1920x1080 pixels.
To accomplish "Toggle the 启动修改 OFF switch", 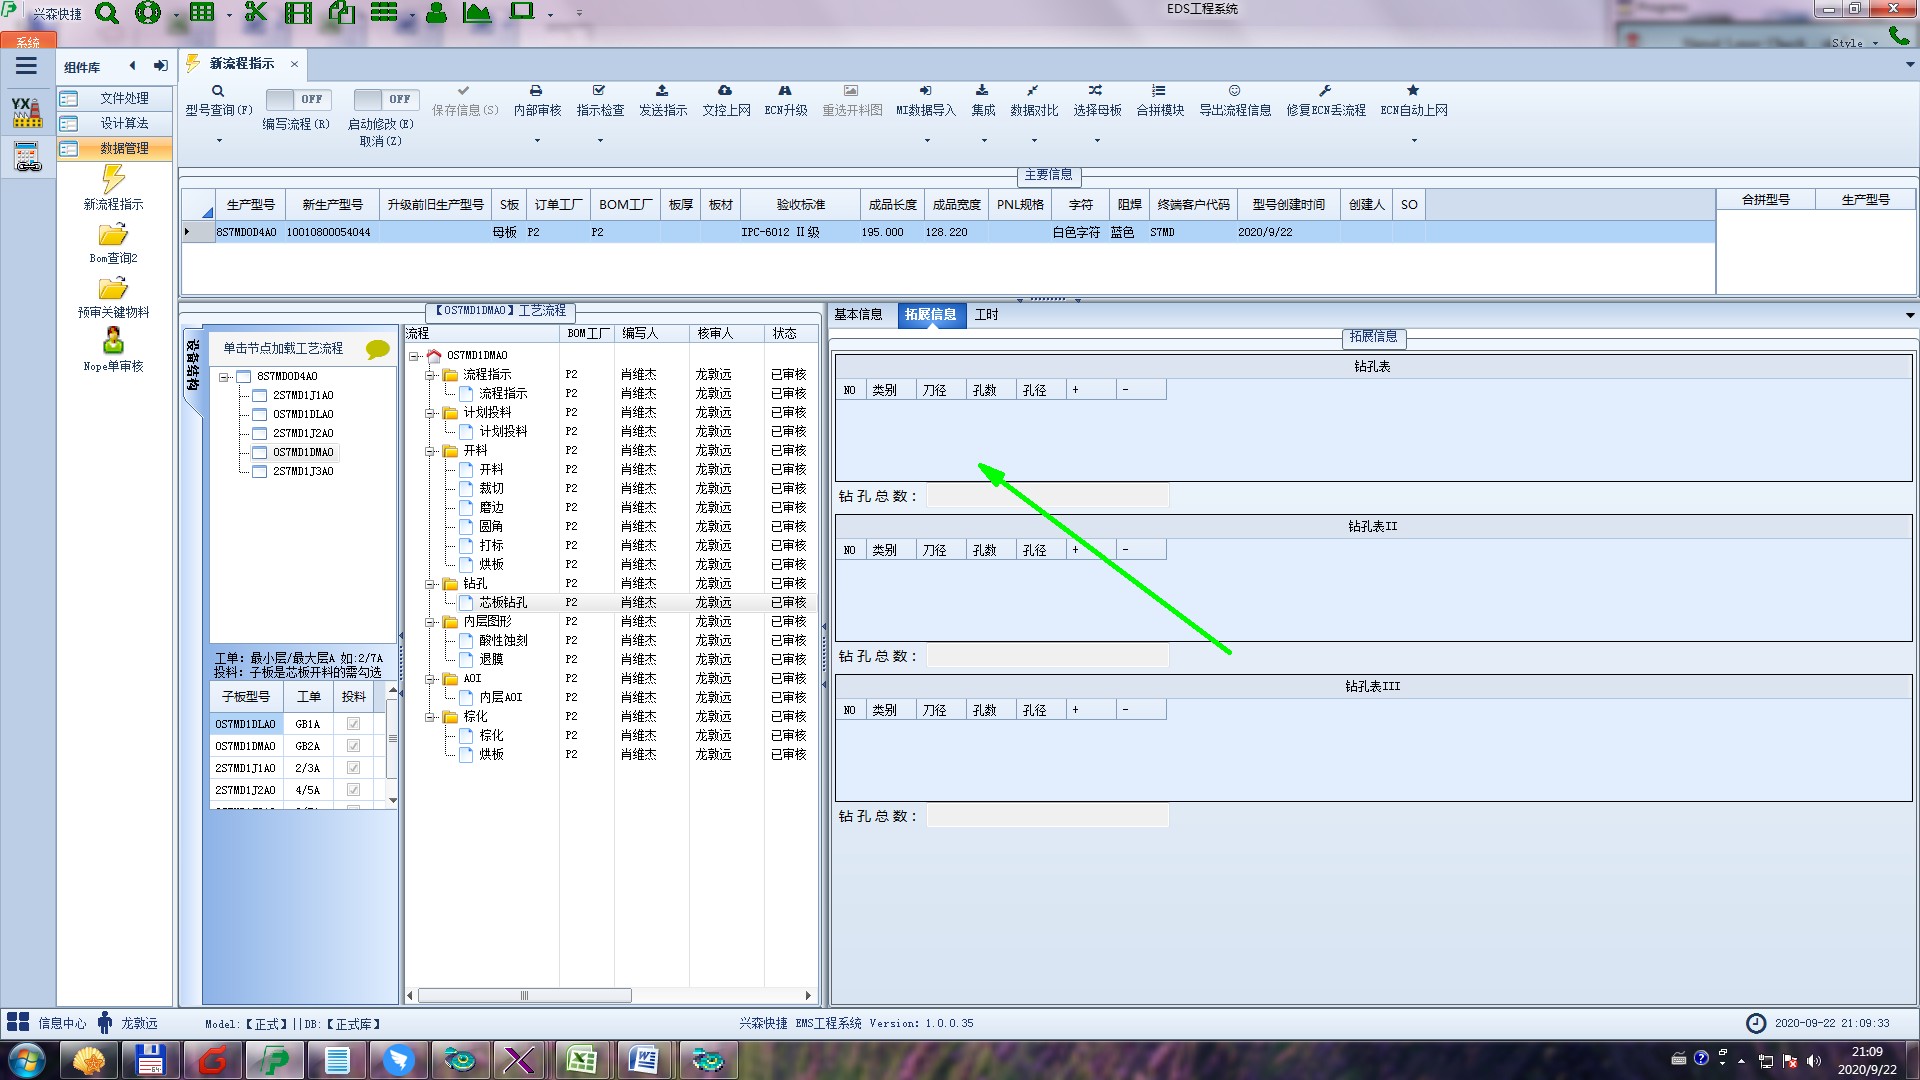I will (x=385, y=99).
